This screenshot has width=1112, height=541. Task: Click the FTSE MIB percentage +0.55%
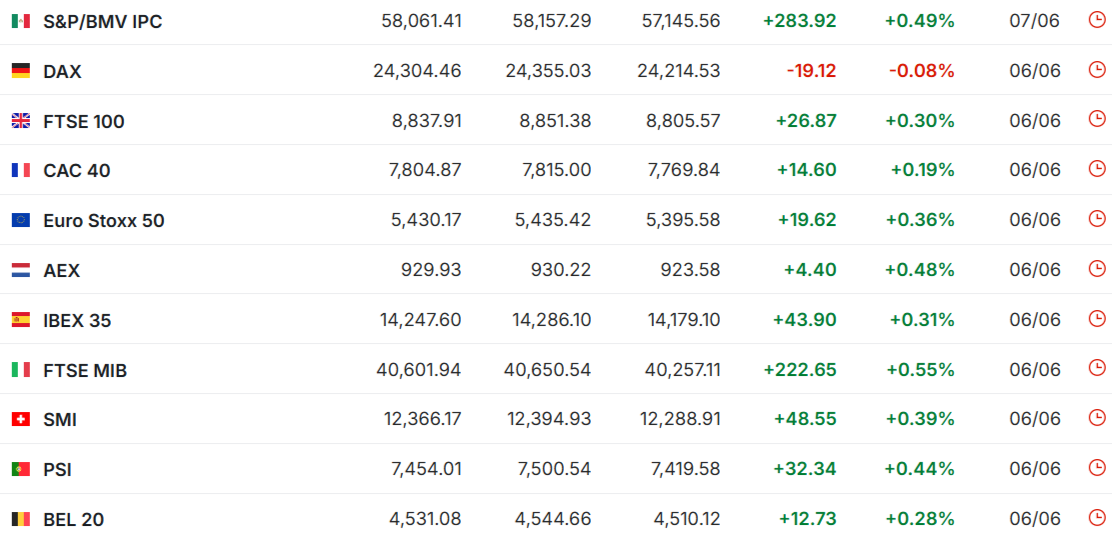919,369
